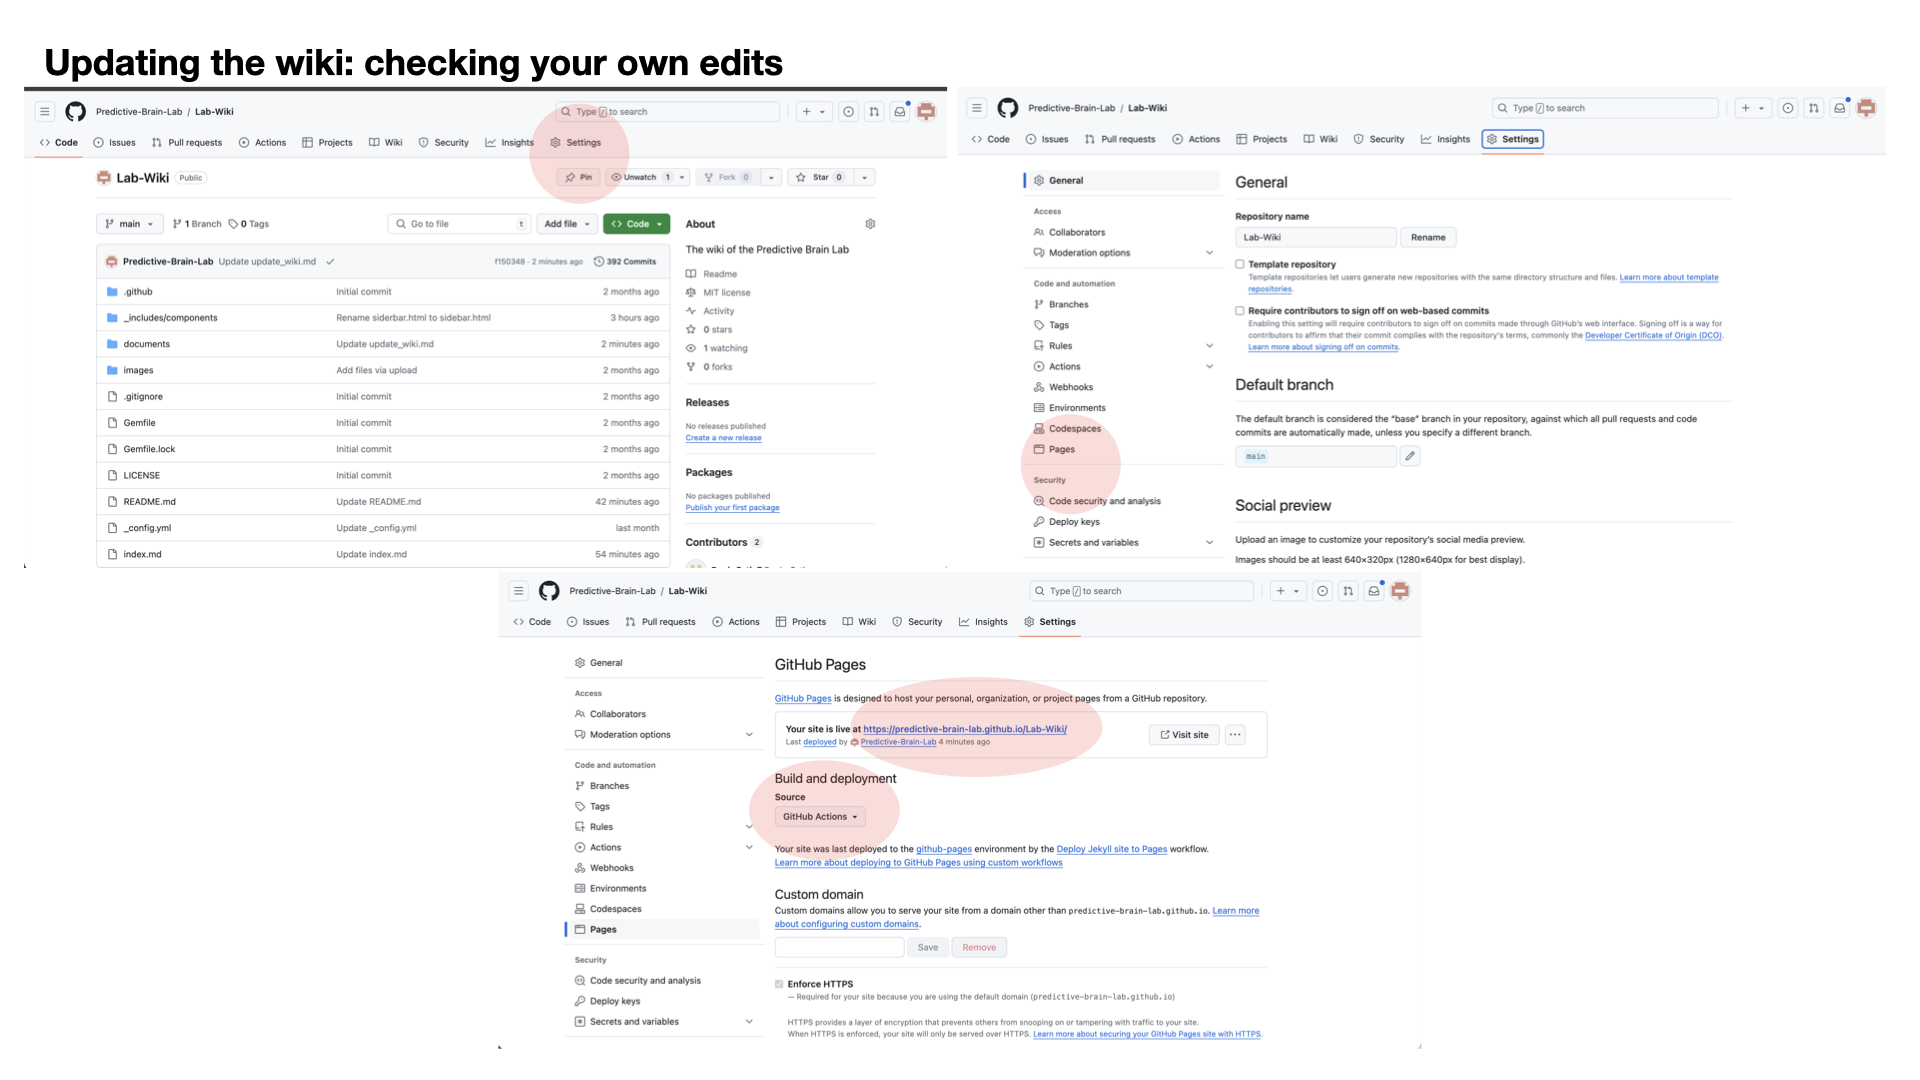Click the user avatar in the code page screenshot
The height and width of the screenshot is (1080, 1920).
926,112
